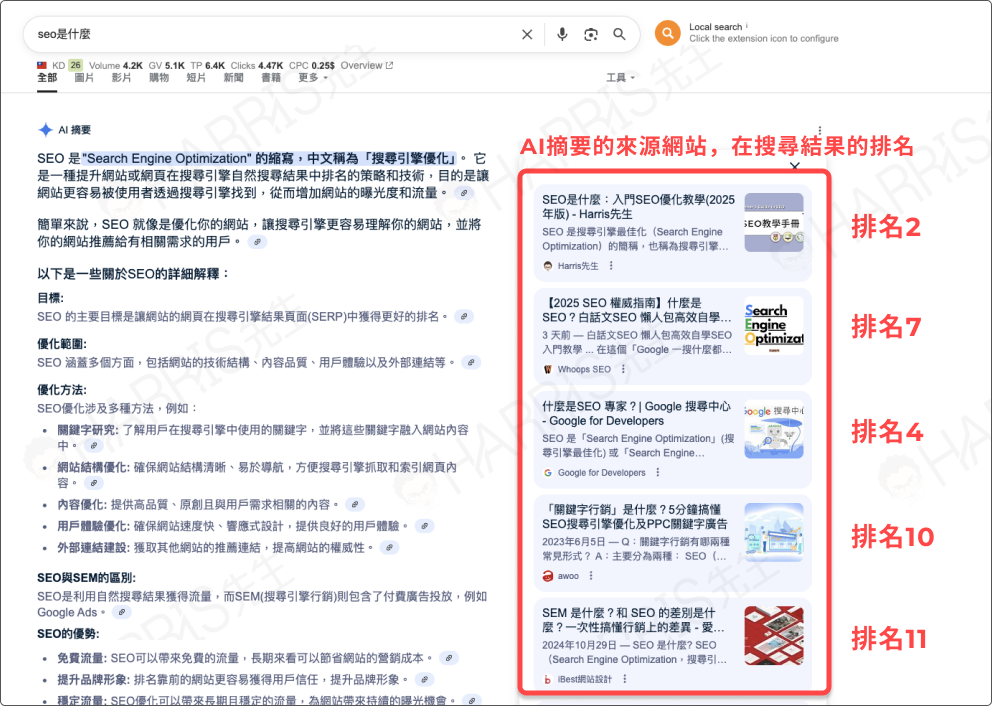Click the CPC 0.25$ metric

[x=312, y=65]
